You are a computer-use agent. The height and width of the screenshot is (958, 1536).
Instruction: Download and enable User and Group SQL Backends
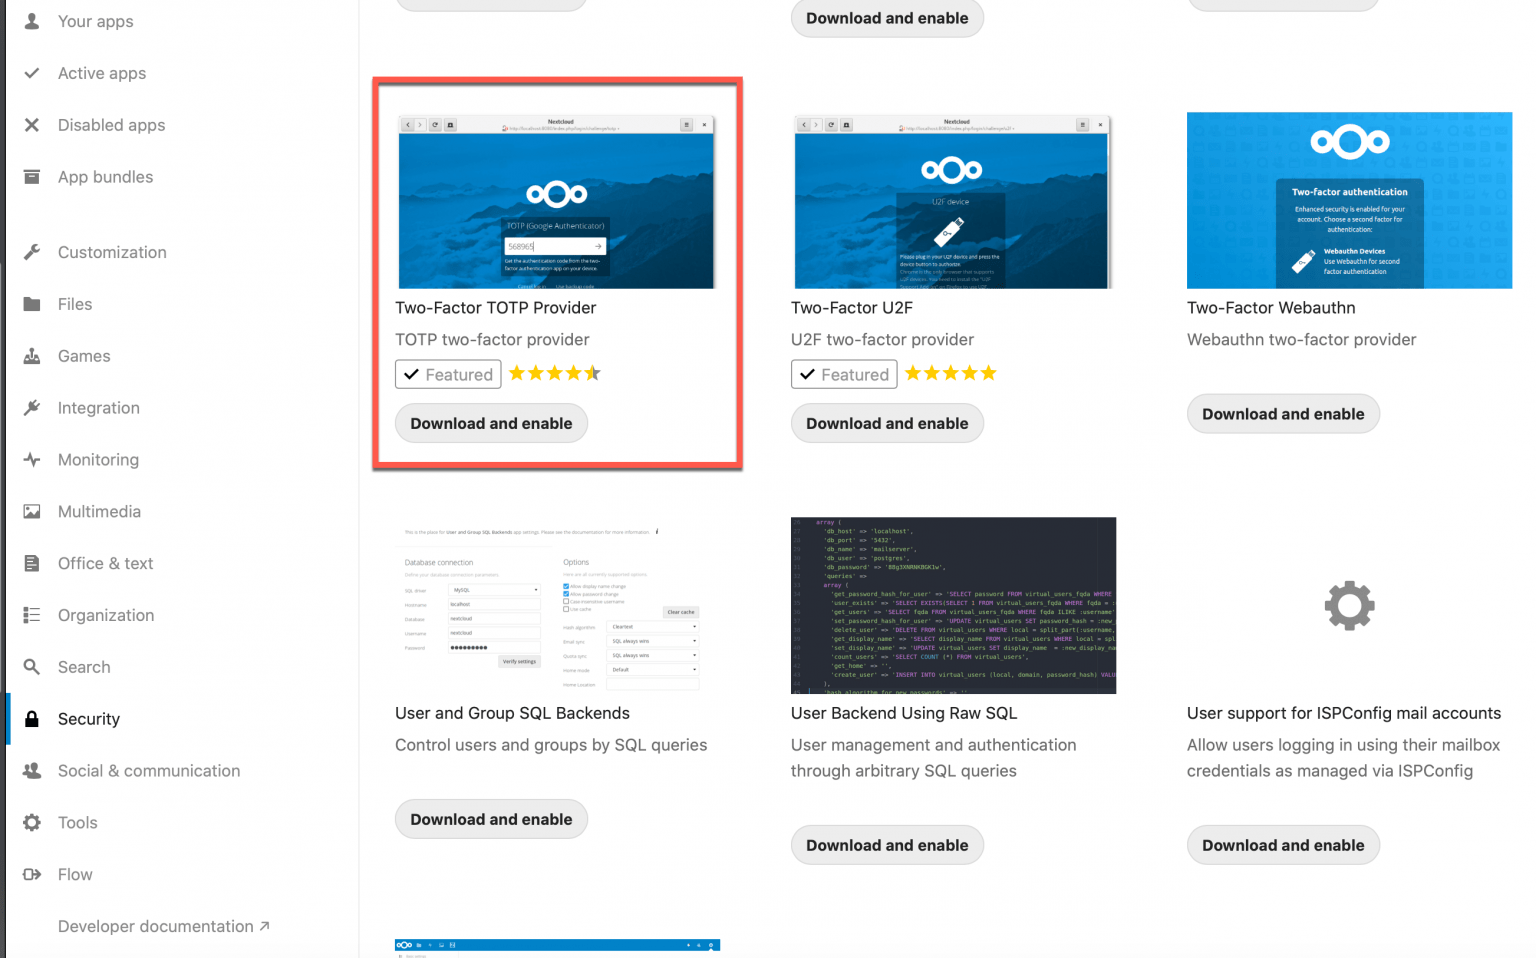[491, 819]
